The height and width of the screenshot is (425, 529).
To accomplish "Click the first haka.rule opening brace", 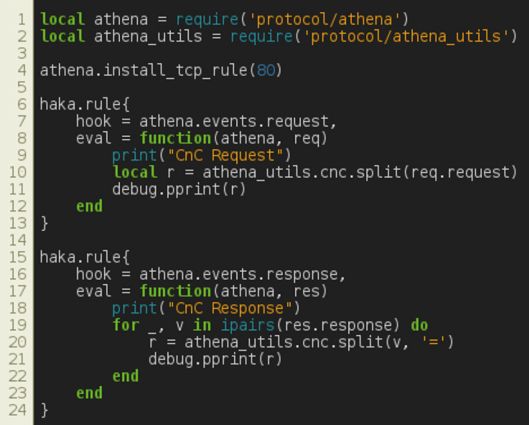I will click(126, 105).
